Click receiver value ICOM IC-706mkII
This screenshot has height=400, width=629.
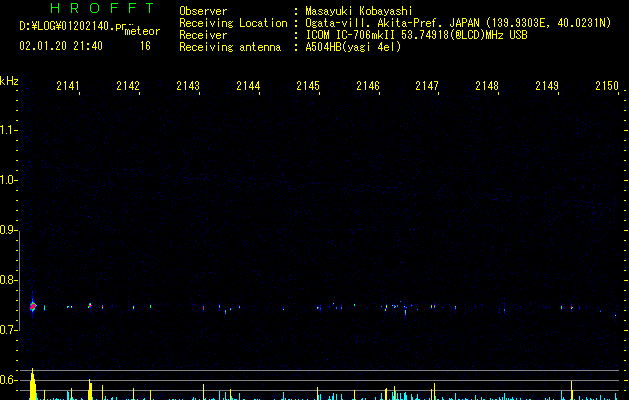click(350, 35)
